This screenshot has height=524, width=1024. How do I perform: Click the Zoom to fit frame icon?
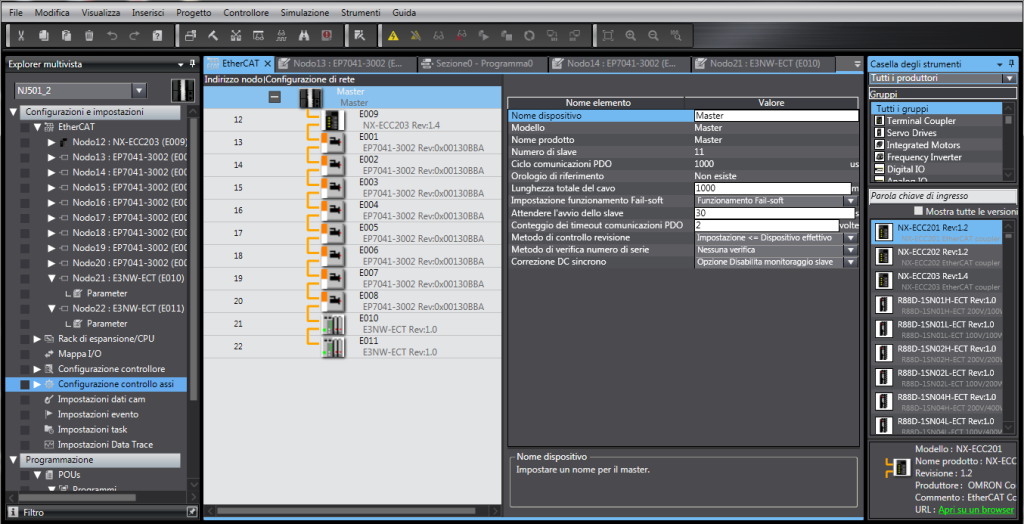pyautogui.click(x=608, y=36)
